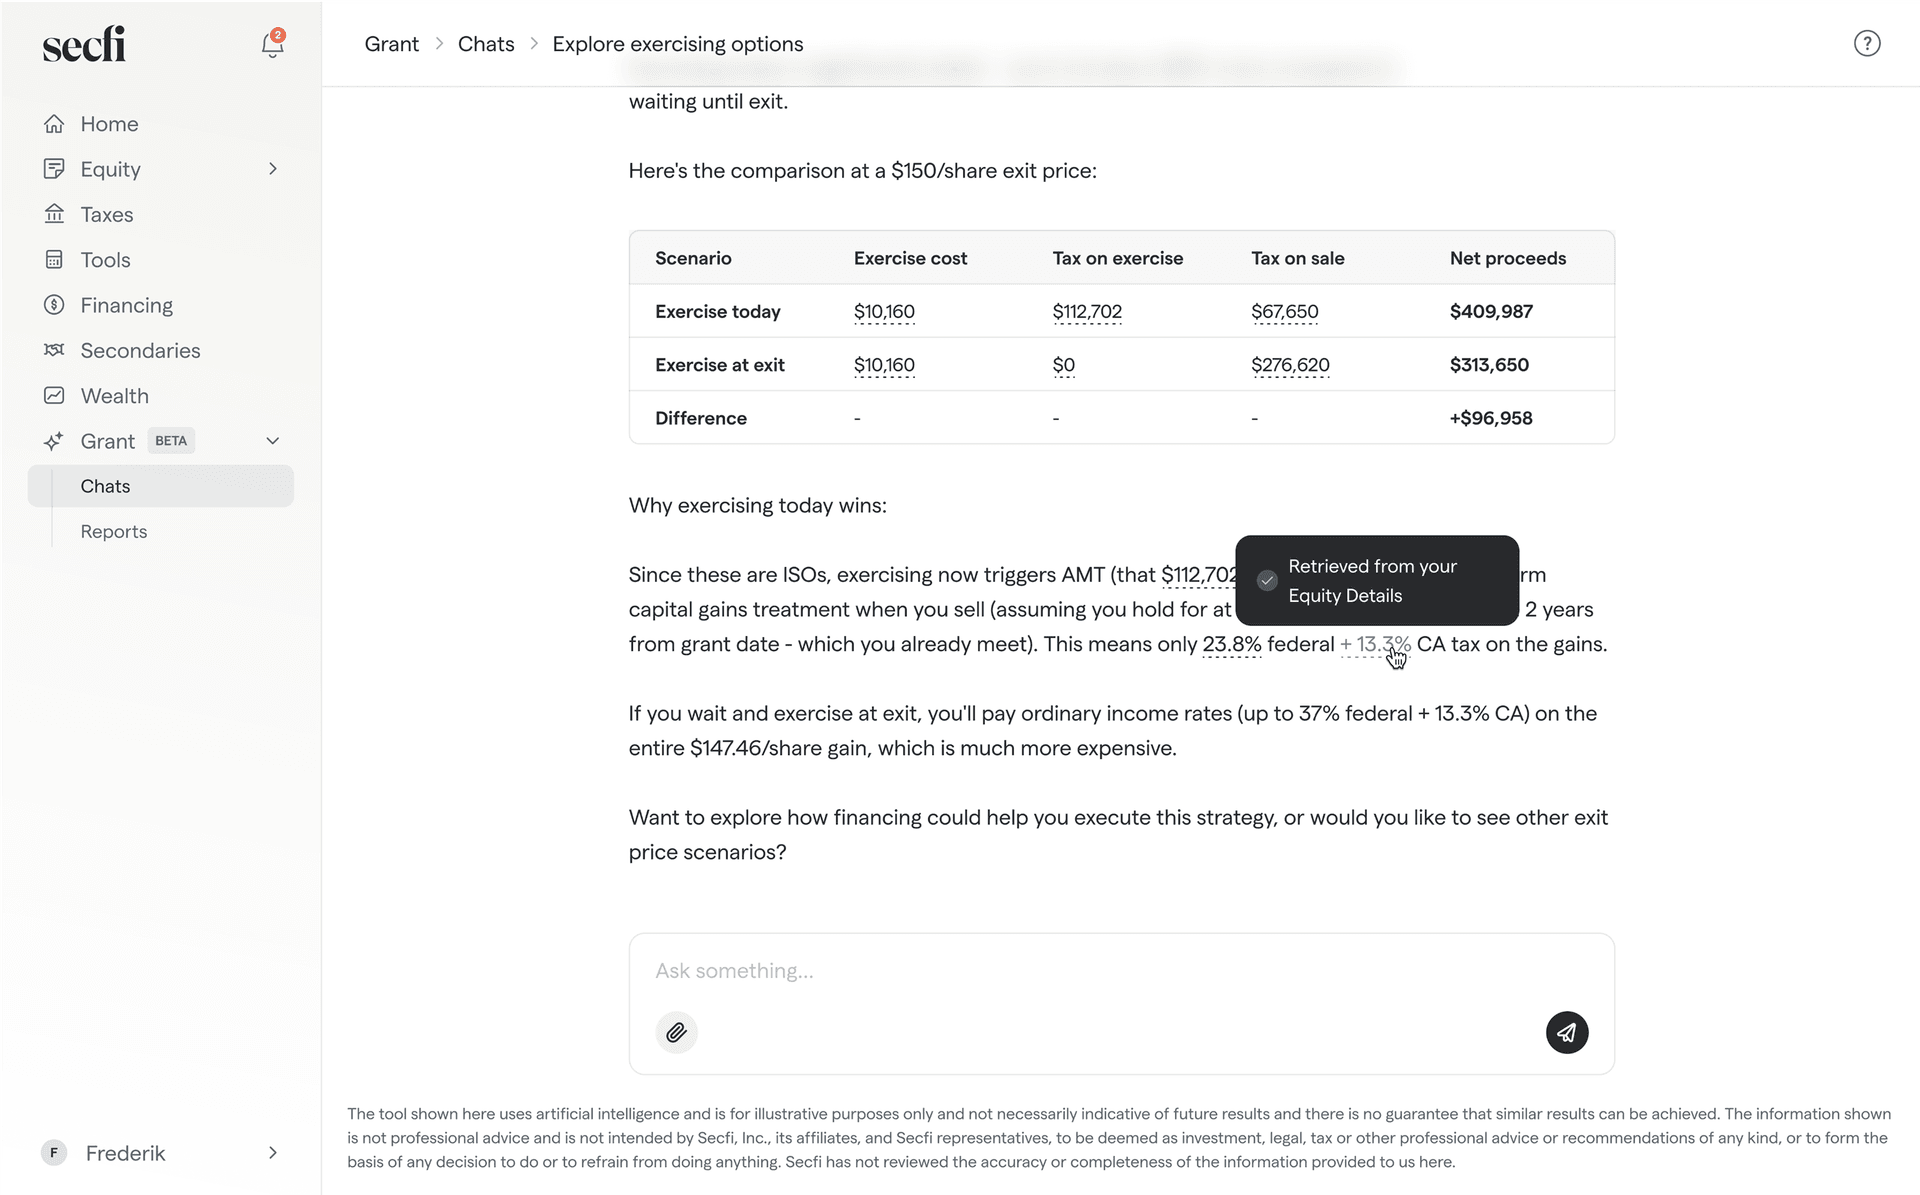This screenshot has width=1920, height=1195.
Task: Click the paperclip attachment button
Action: click(676, 1032)
